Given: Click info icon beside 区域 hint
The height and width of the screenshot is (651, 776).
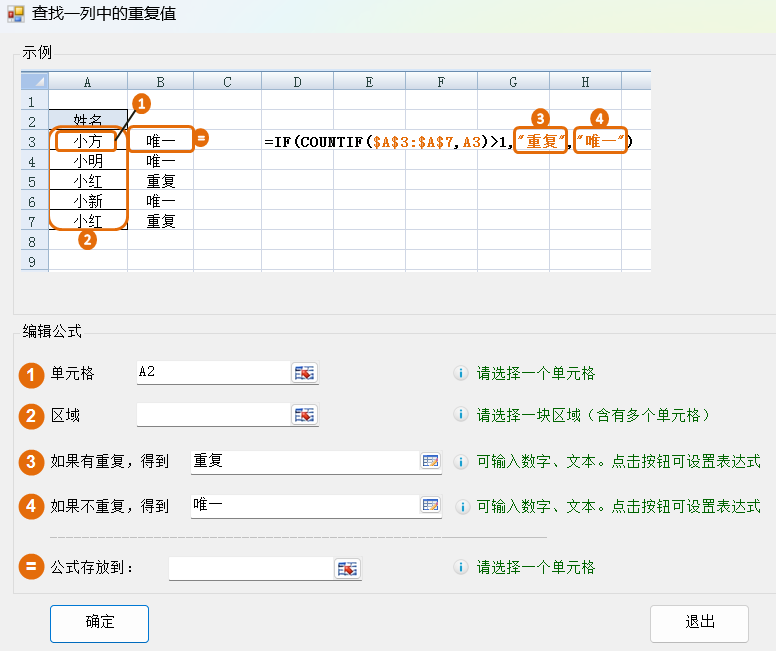Looking at the screenshot, I should click(x=461, y=414).
